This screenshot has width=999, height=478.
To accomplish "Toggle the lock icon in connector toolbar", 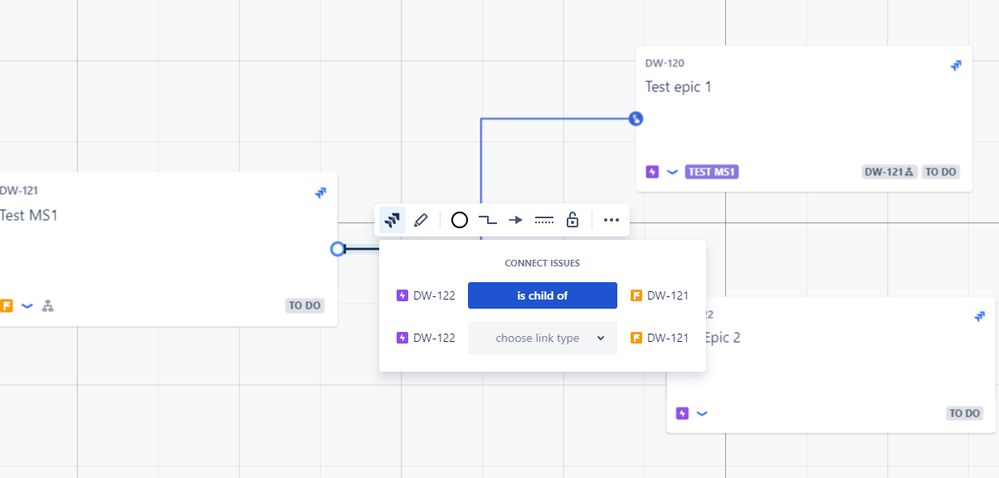I will [572, 221].
